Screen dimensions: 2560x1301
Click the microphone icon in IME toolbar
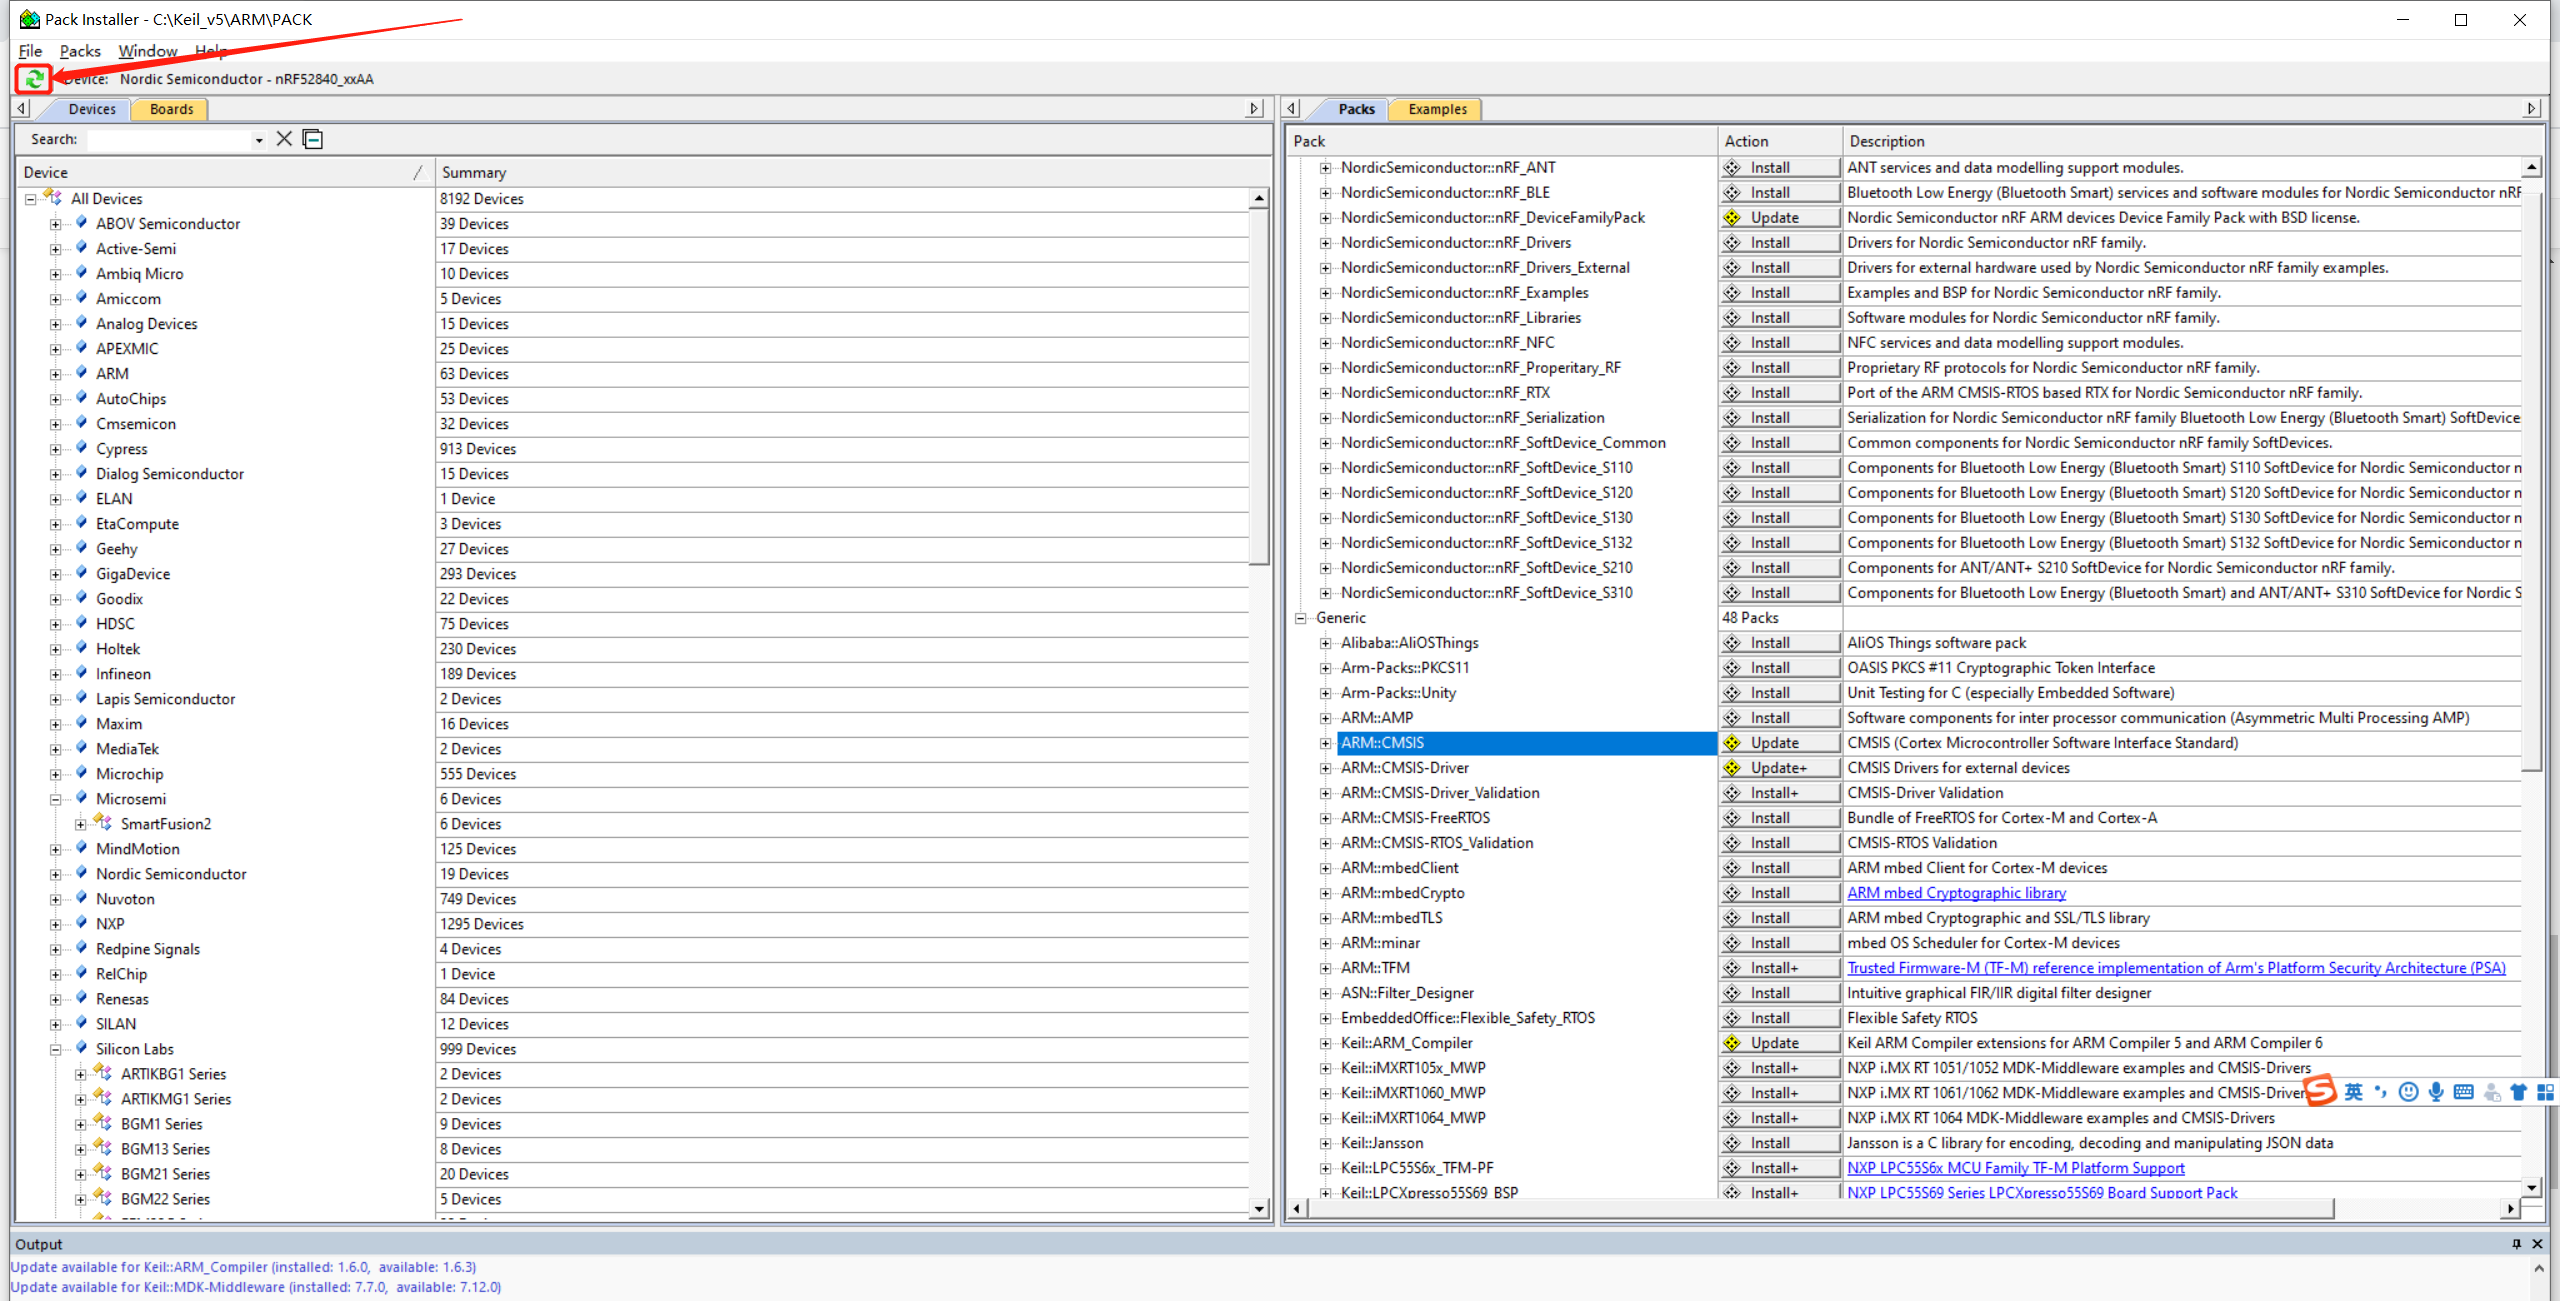[2436, 1092]
